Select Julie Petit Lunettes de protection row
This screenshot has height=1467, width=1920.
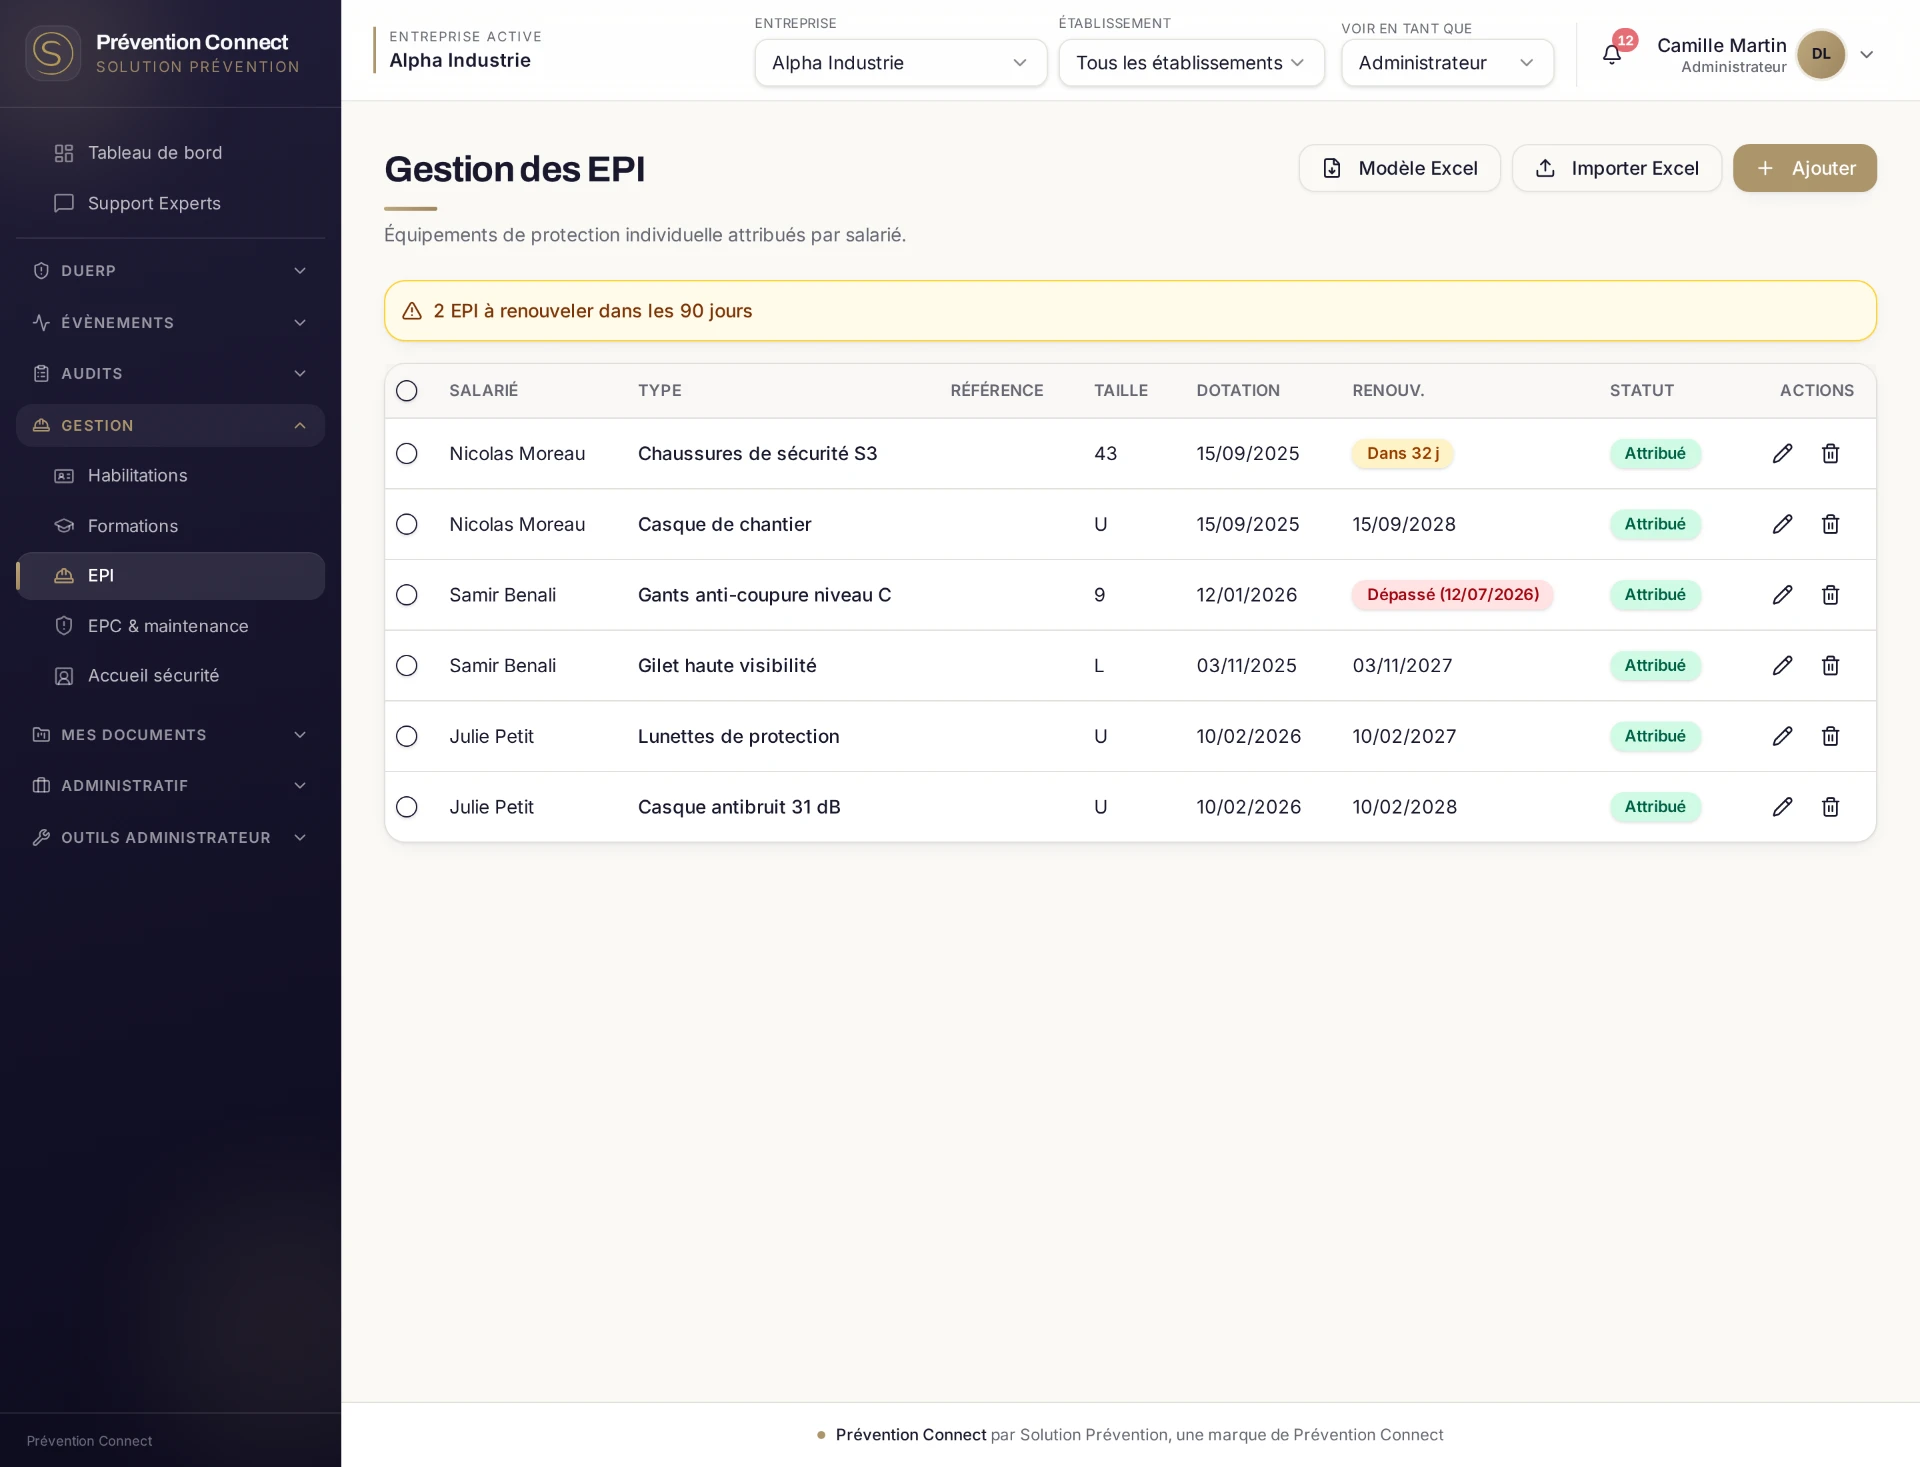pos(406,736)
